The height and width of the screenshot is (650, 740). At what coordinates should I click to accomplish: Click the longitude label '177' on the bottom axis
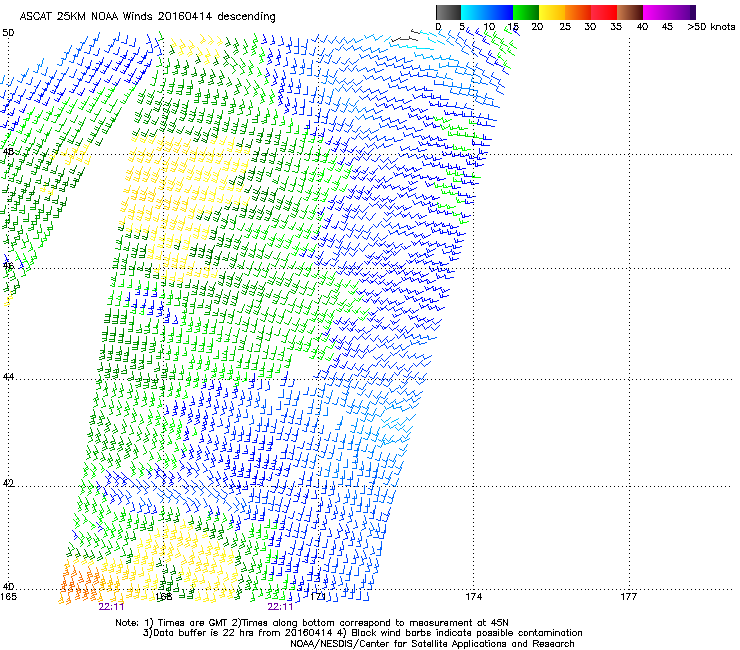tap(629, 597)
